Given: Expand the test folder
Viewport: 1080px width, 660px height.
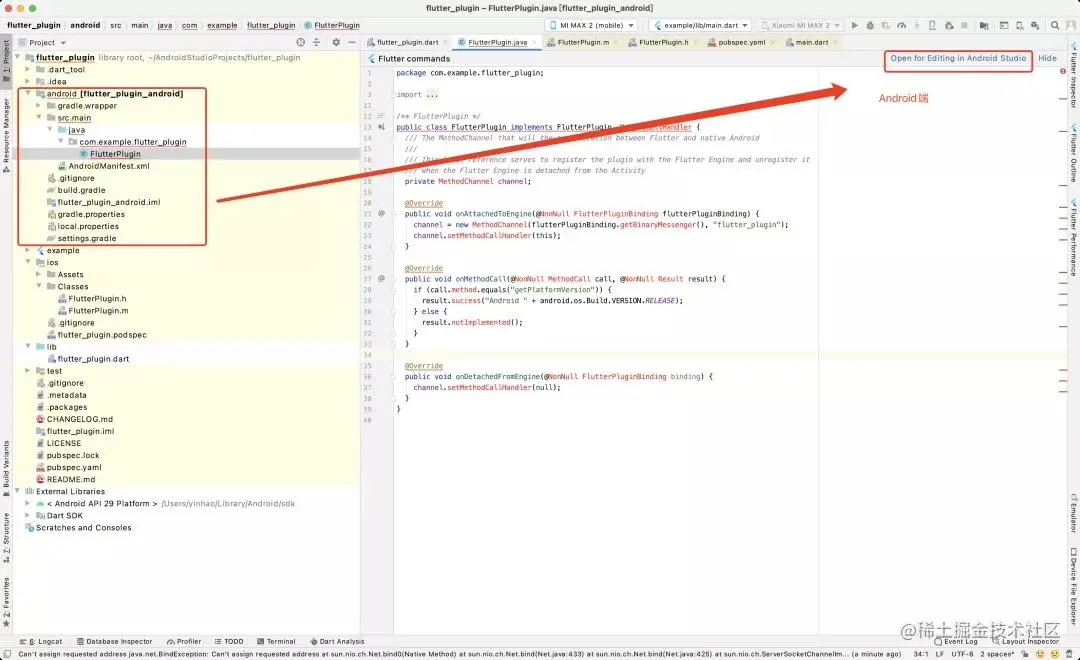Looking at the screenshot, I should [x=28, y=371].
